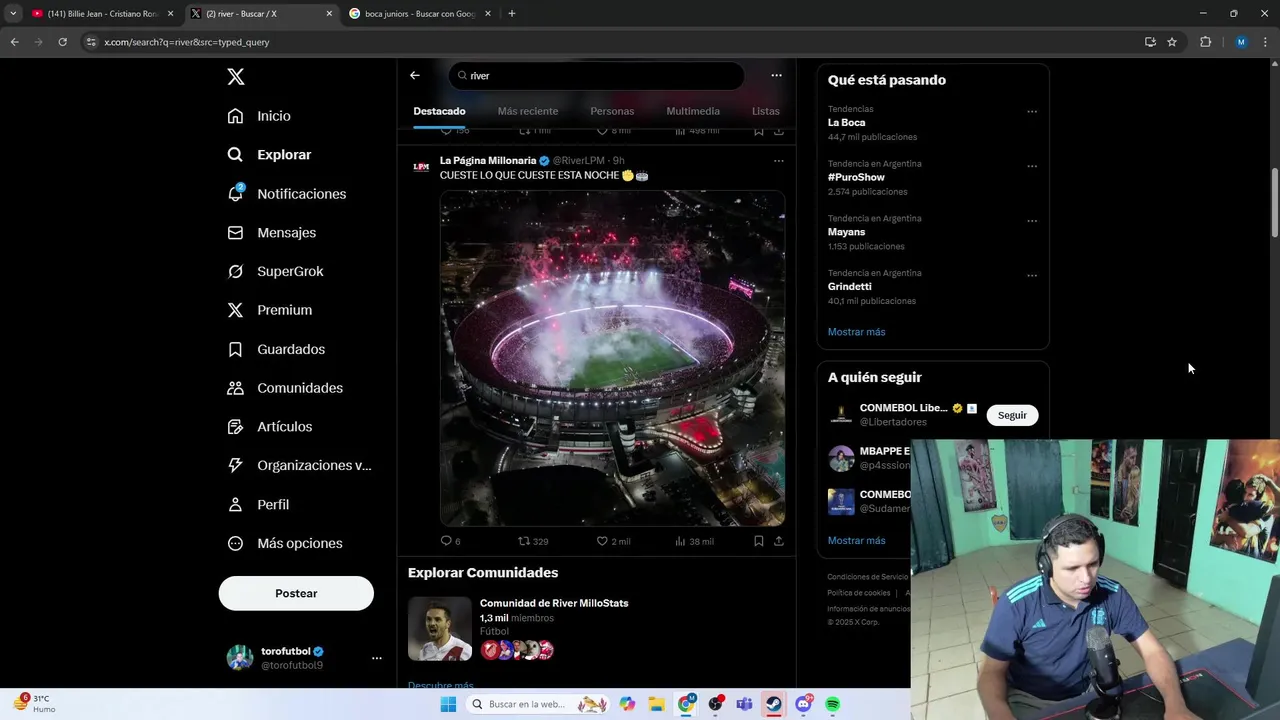Open File Explorer from taskbar

[x=656, y=704]
